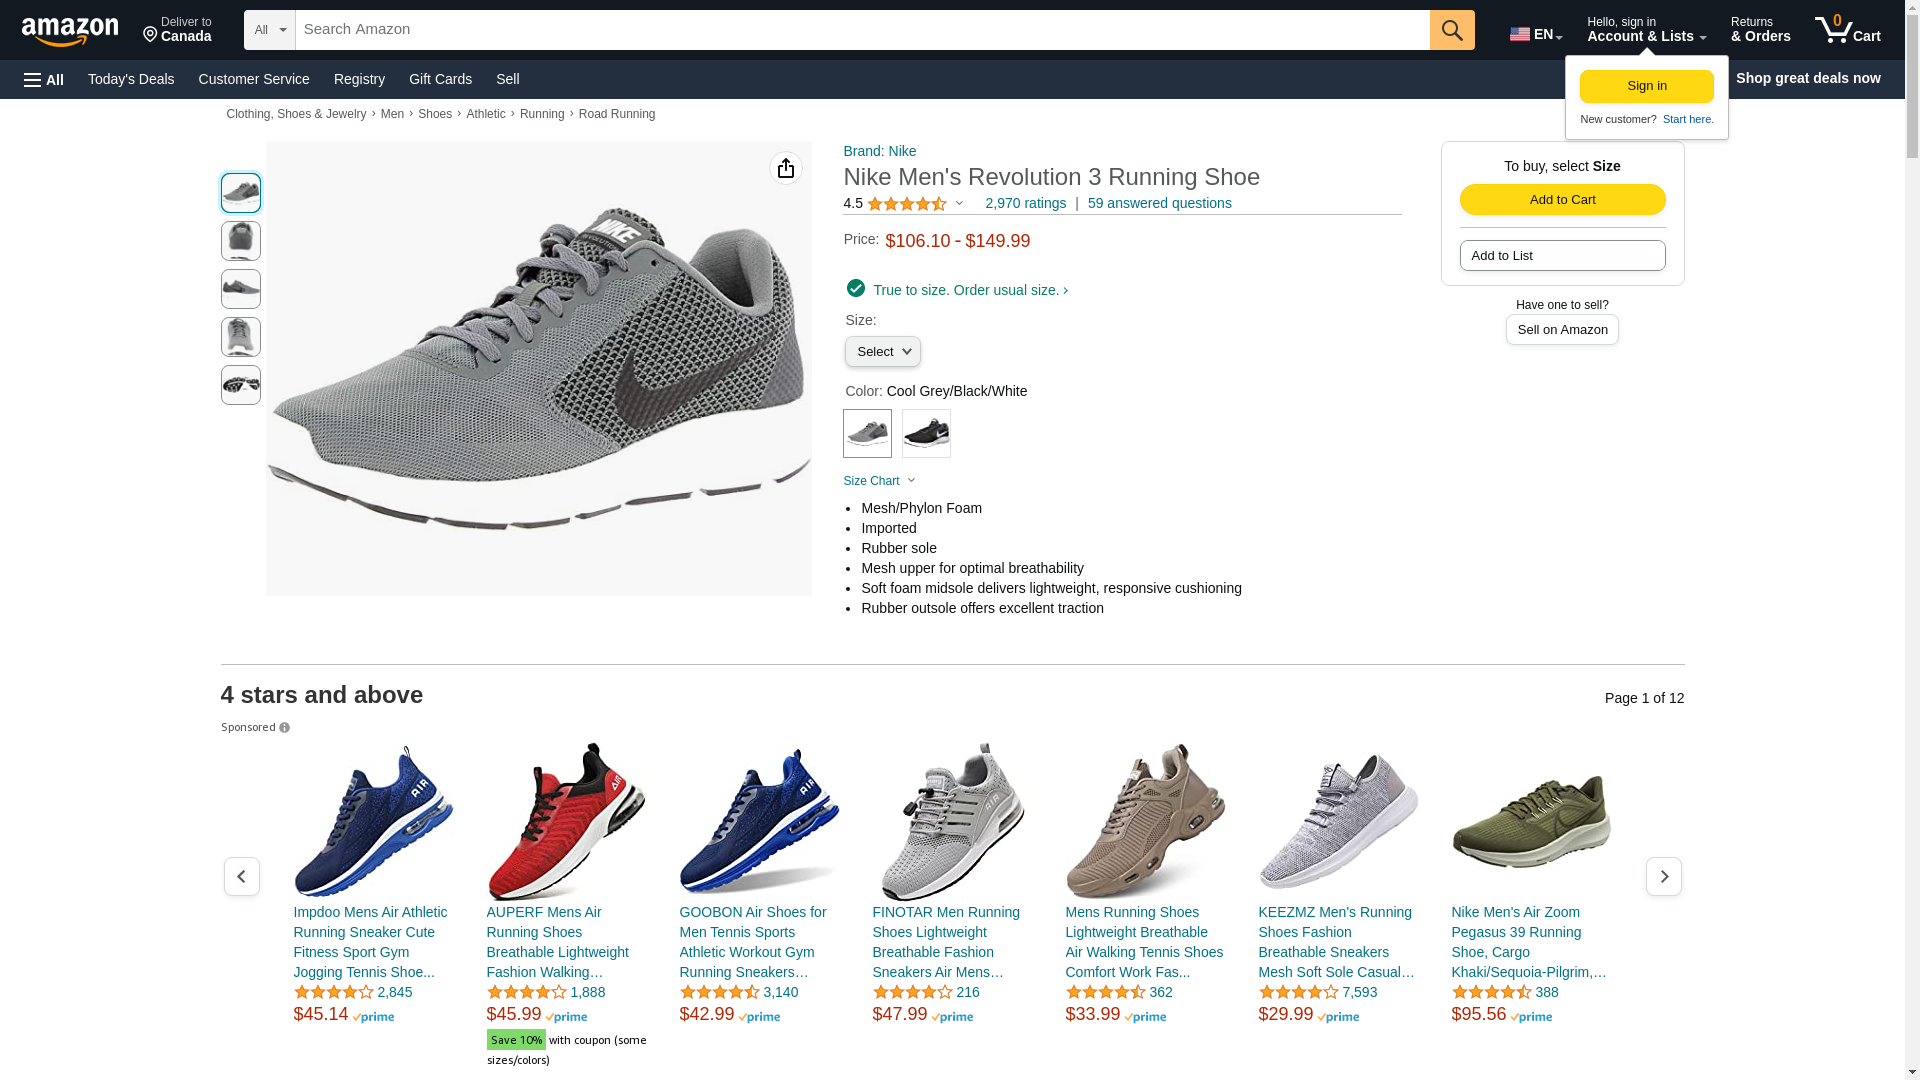Select the Cool Grey color swatch
This screenshot has height=1080, width=1920.
pyautogui.click(x=867, y=433)
